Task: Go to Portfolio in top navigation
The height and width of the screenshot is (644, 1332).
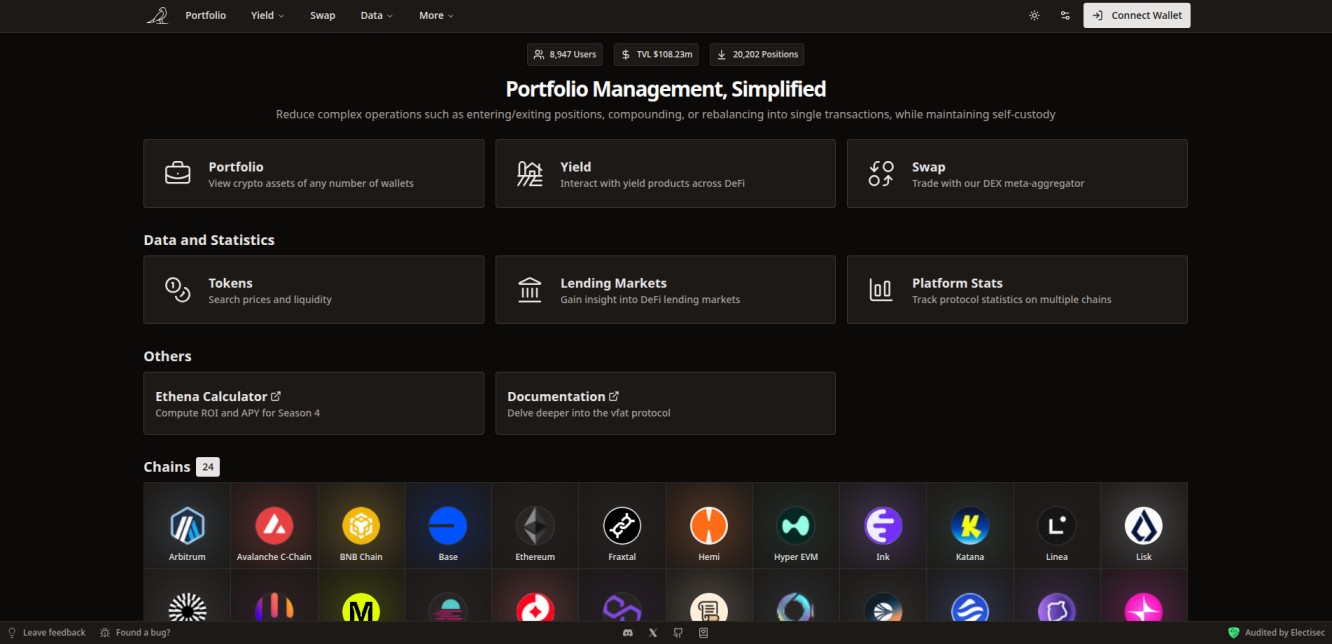Action: (x=205, y=15)
